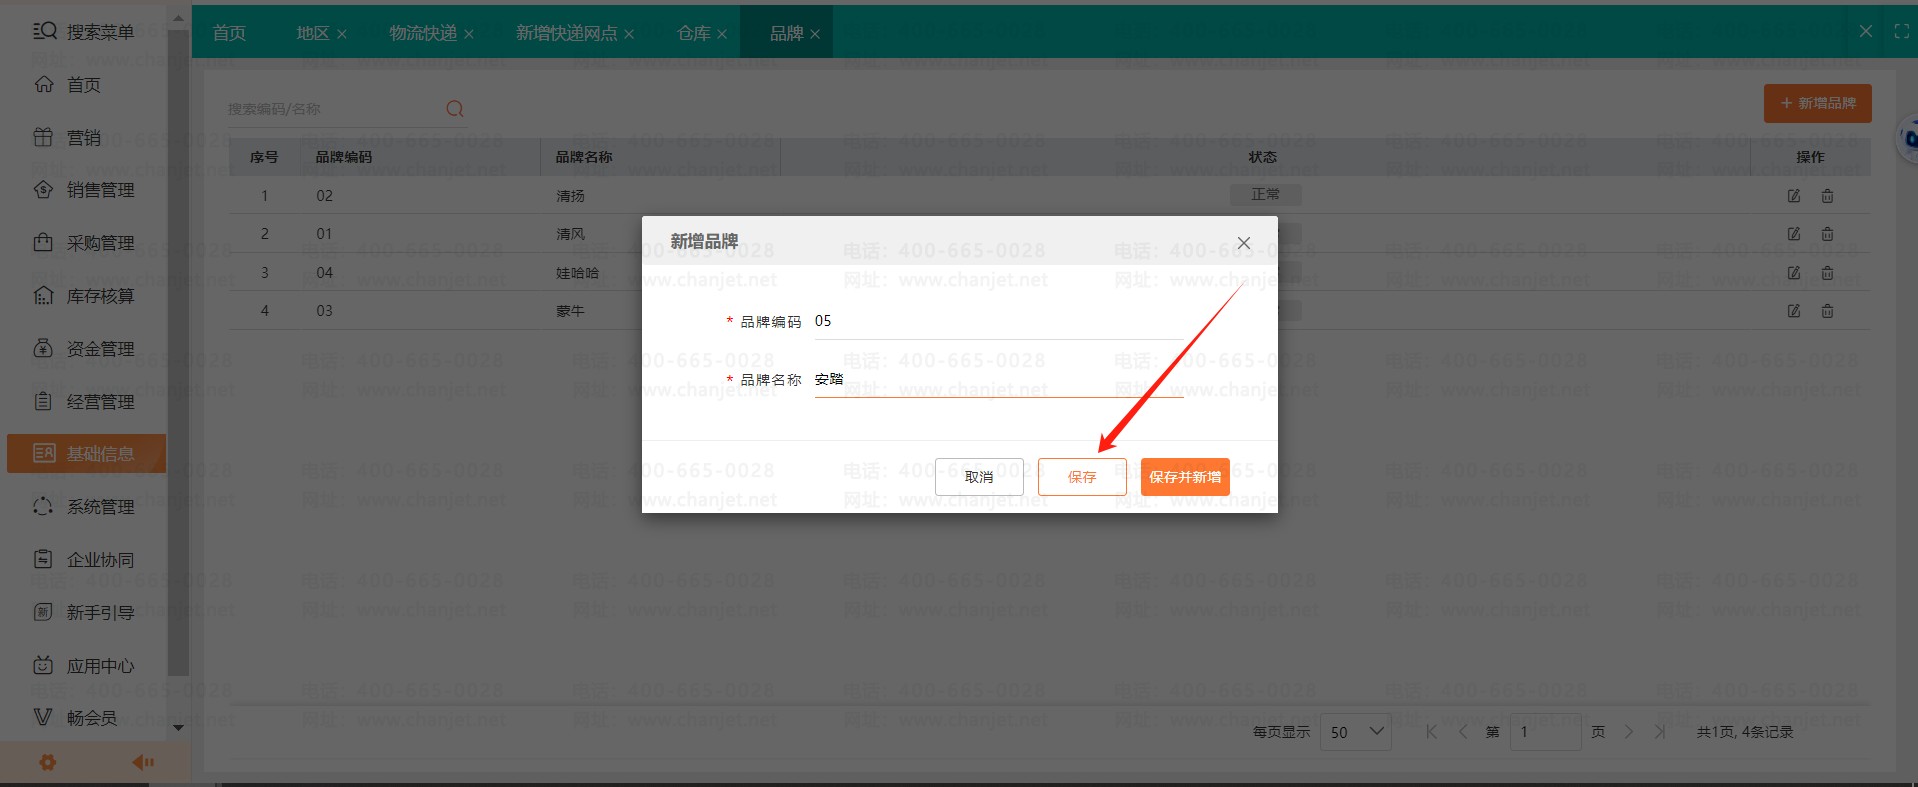The image size is (1918, 787).
Task: Click the 娃哈哈 brand name cell
Action: (x=578, y=273)
